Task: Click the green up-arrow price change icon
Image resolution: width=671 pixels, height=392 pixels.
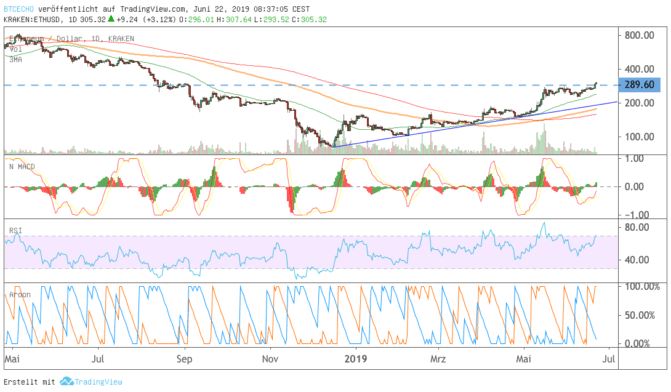Action: pos(111,19)
